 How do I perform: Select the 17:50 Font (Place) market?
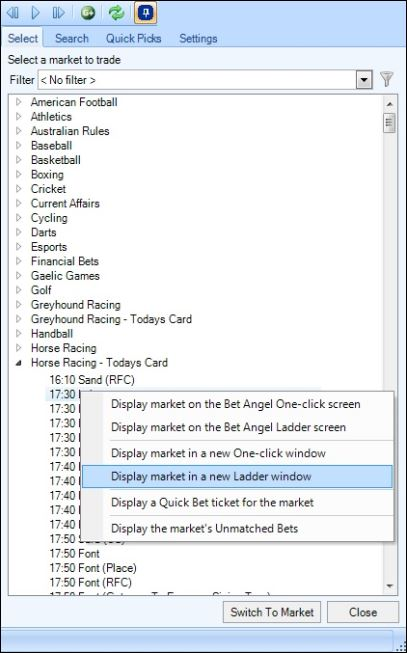93,568
